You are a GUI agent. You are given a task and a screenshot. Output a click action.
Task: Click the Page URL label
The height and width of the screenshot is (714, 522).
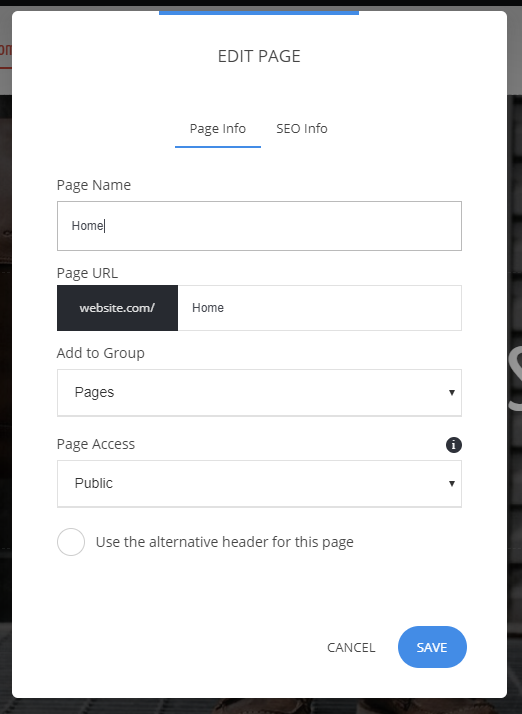(x=87, y=273)
